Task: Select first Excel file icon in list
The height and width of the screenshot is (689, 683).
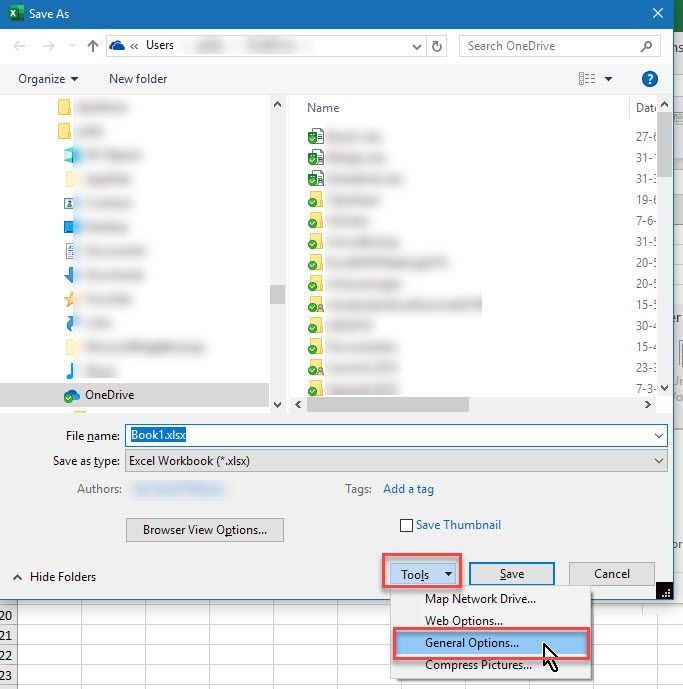Action: [x=316, y=136]
